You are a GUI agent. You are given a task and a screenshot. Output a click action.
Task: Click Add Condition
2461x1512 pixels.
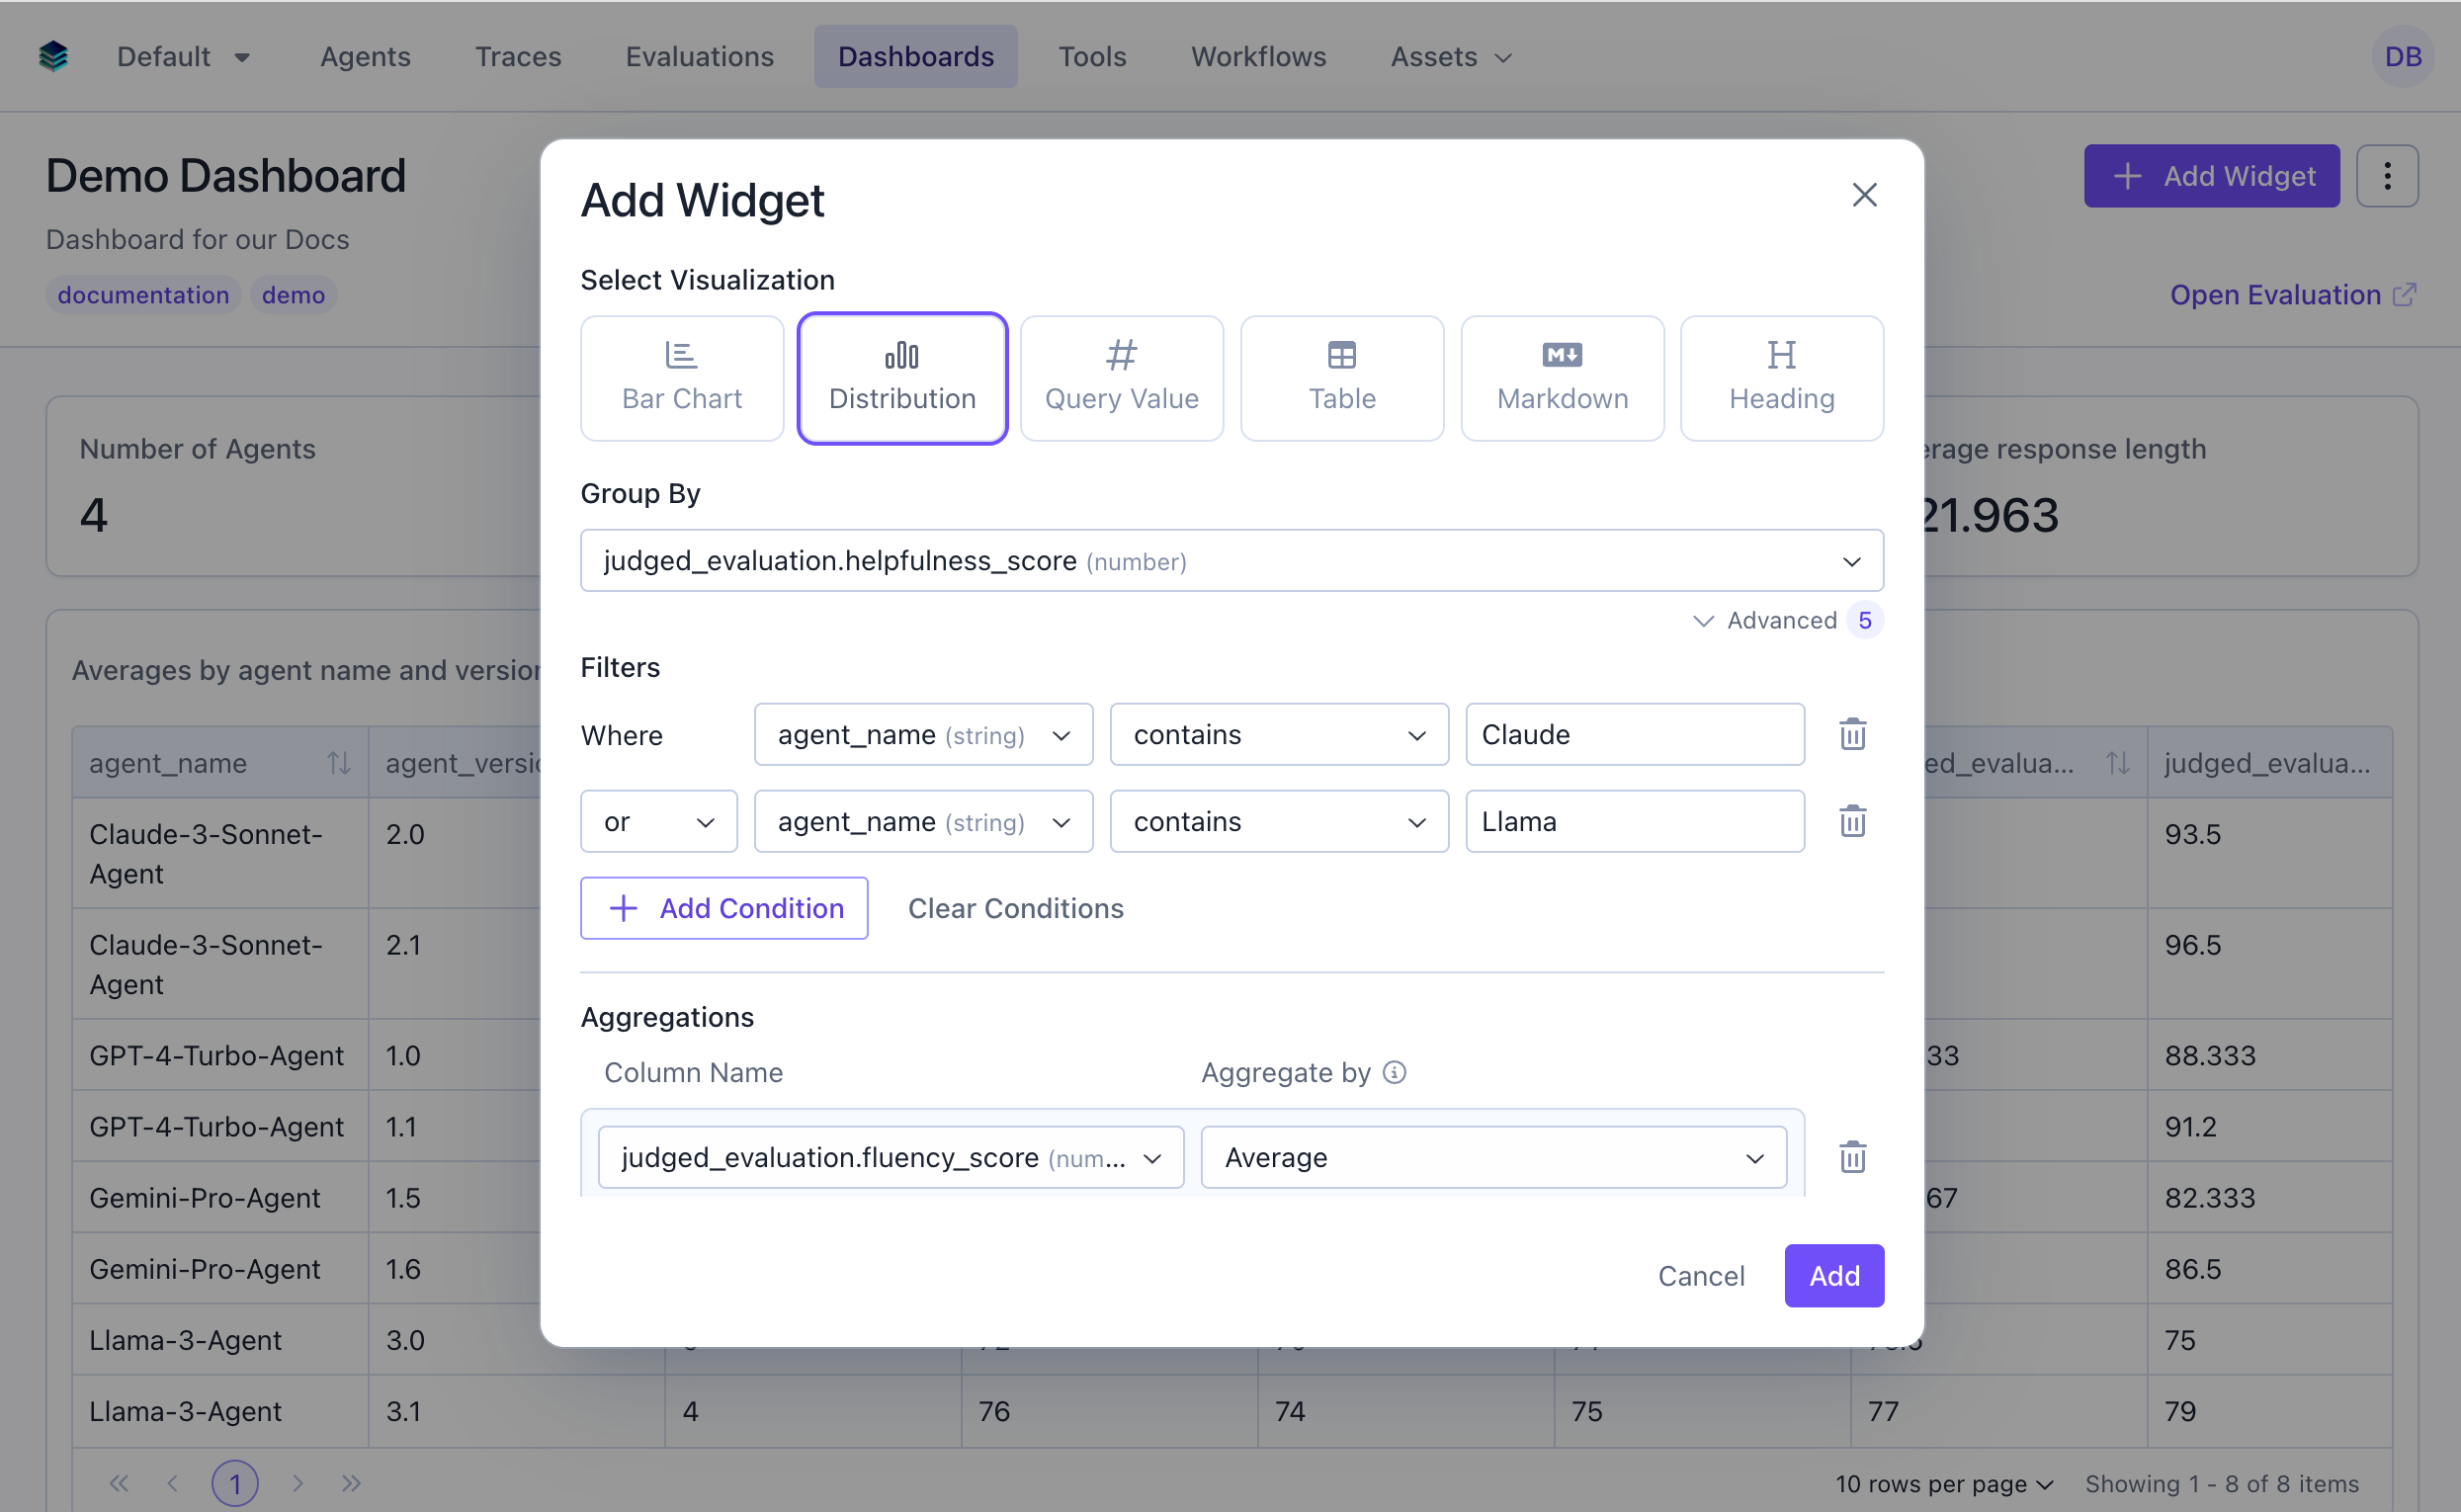[x=723, y=908]
